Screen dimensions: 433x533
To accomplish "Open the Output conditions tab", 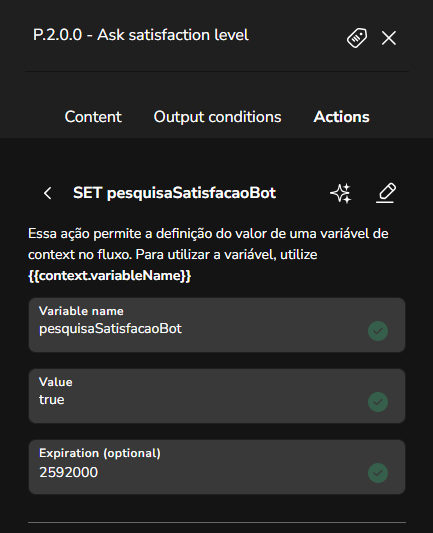I will pyautogui.click(x=217, y=117).
